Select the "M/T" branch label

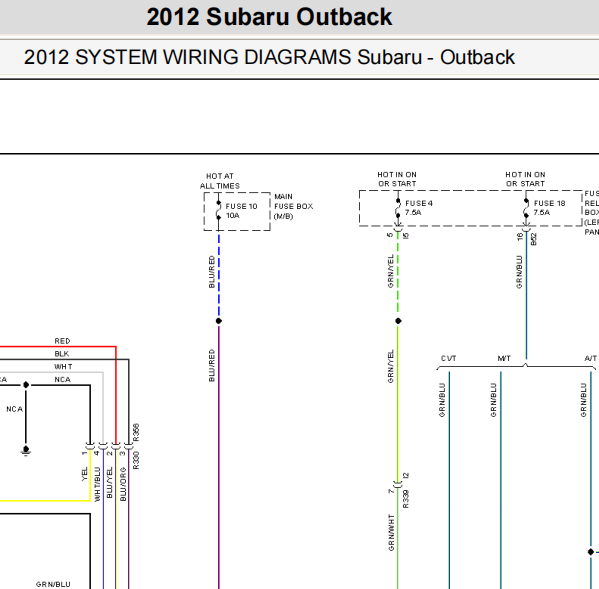(x=504, y=358)
